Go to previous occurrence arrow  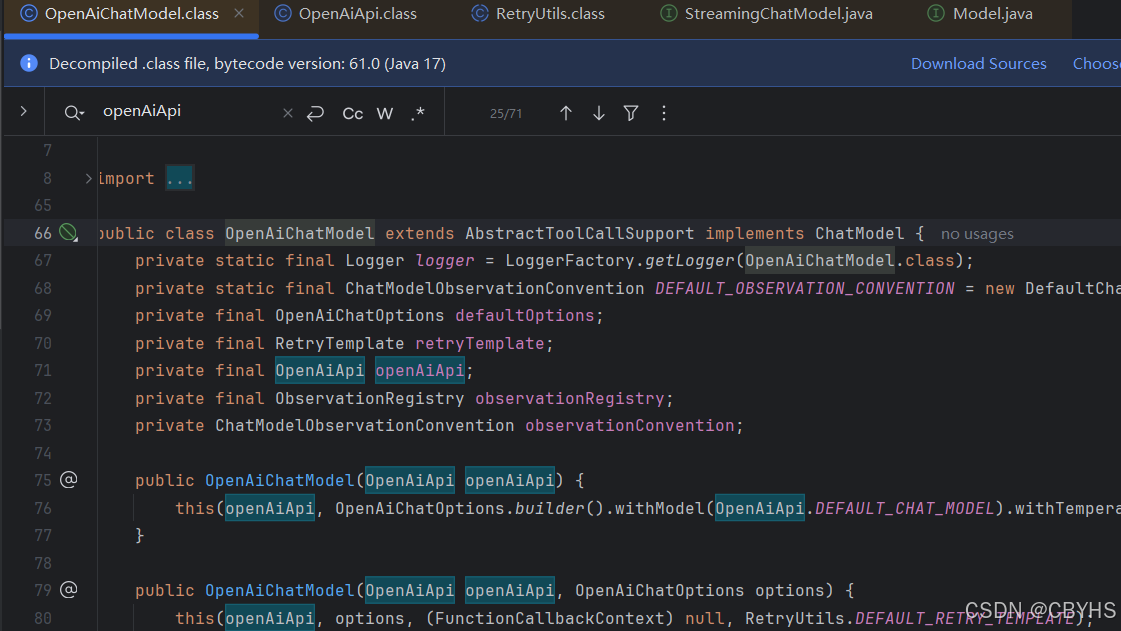[566, 113]
